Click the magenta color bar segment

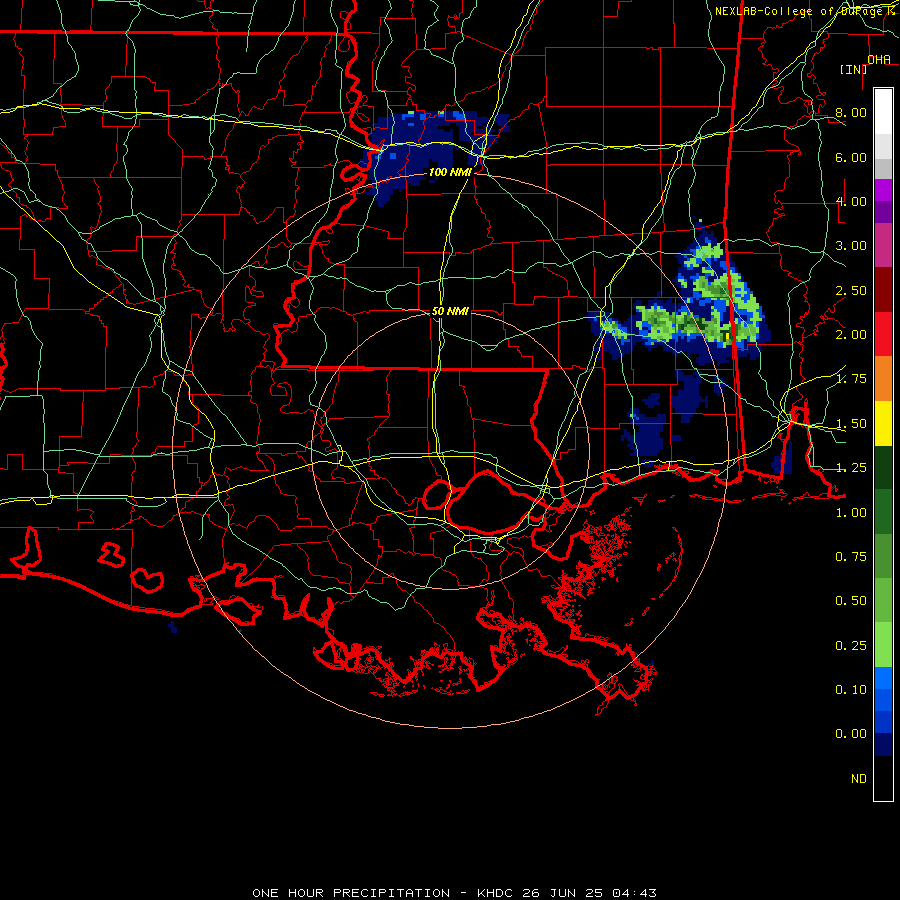click(883, 190)
